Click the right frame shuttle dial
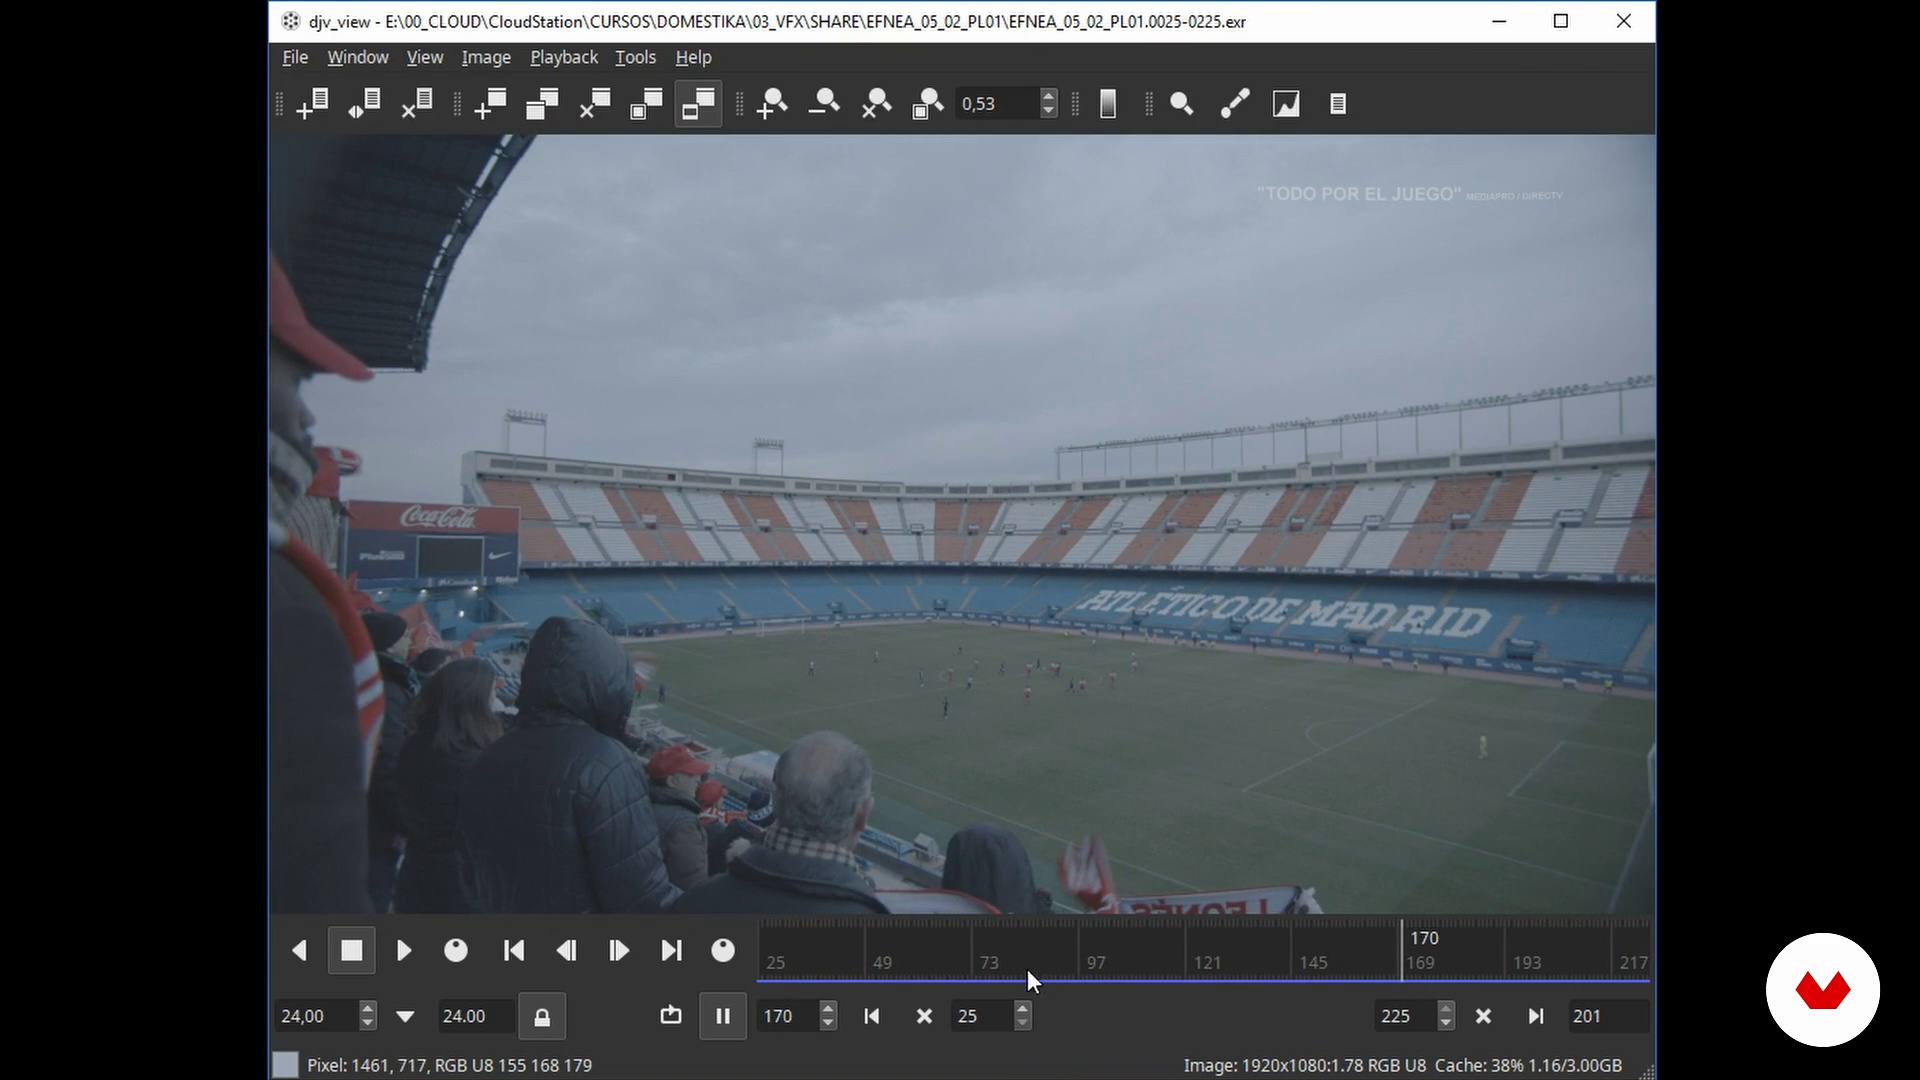Image resolution: width=1920 pixels, height=1080 pixels. (723, 951)
